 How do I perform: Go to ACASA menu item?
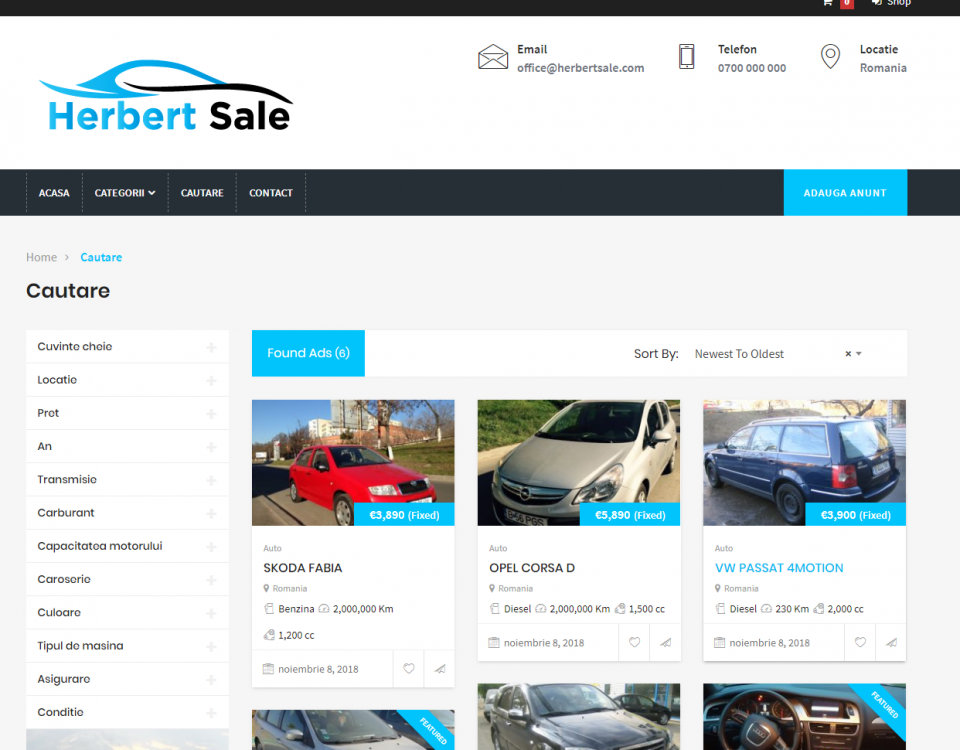[x=54, y=193]
